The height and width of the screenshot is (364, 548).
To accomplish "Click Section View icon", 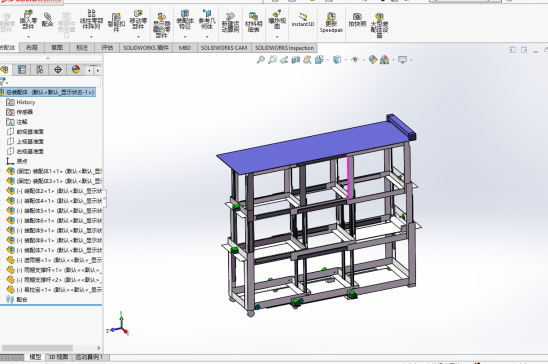I will coord(296,60).
